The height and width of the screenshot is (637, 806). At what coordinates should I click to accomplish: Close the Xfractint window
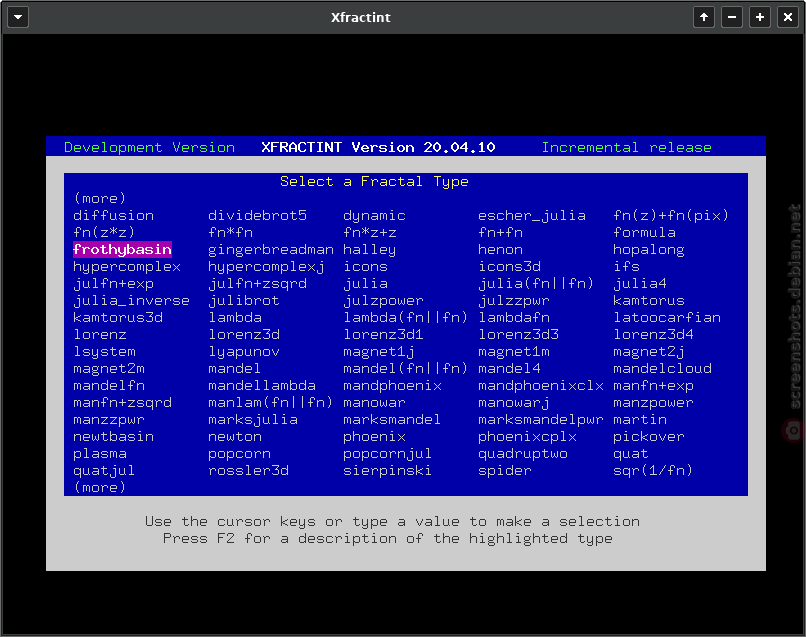(x=787, y=17)
